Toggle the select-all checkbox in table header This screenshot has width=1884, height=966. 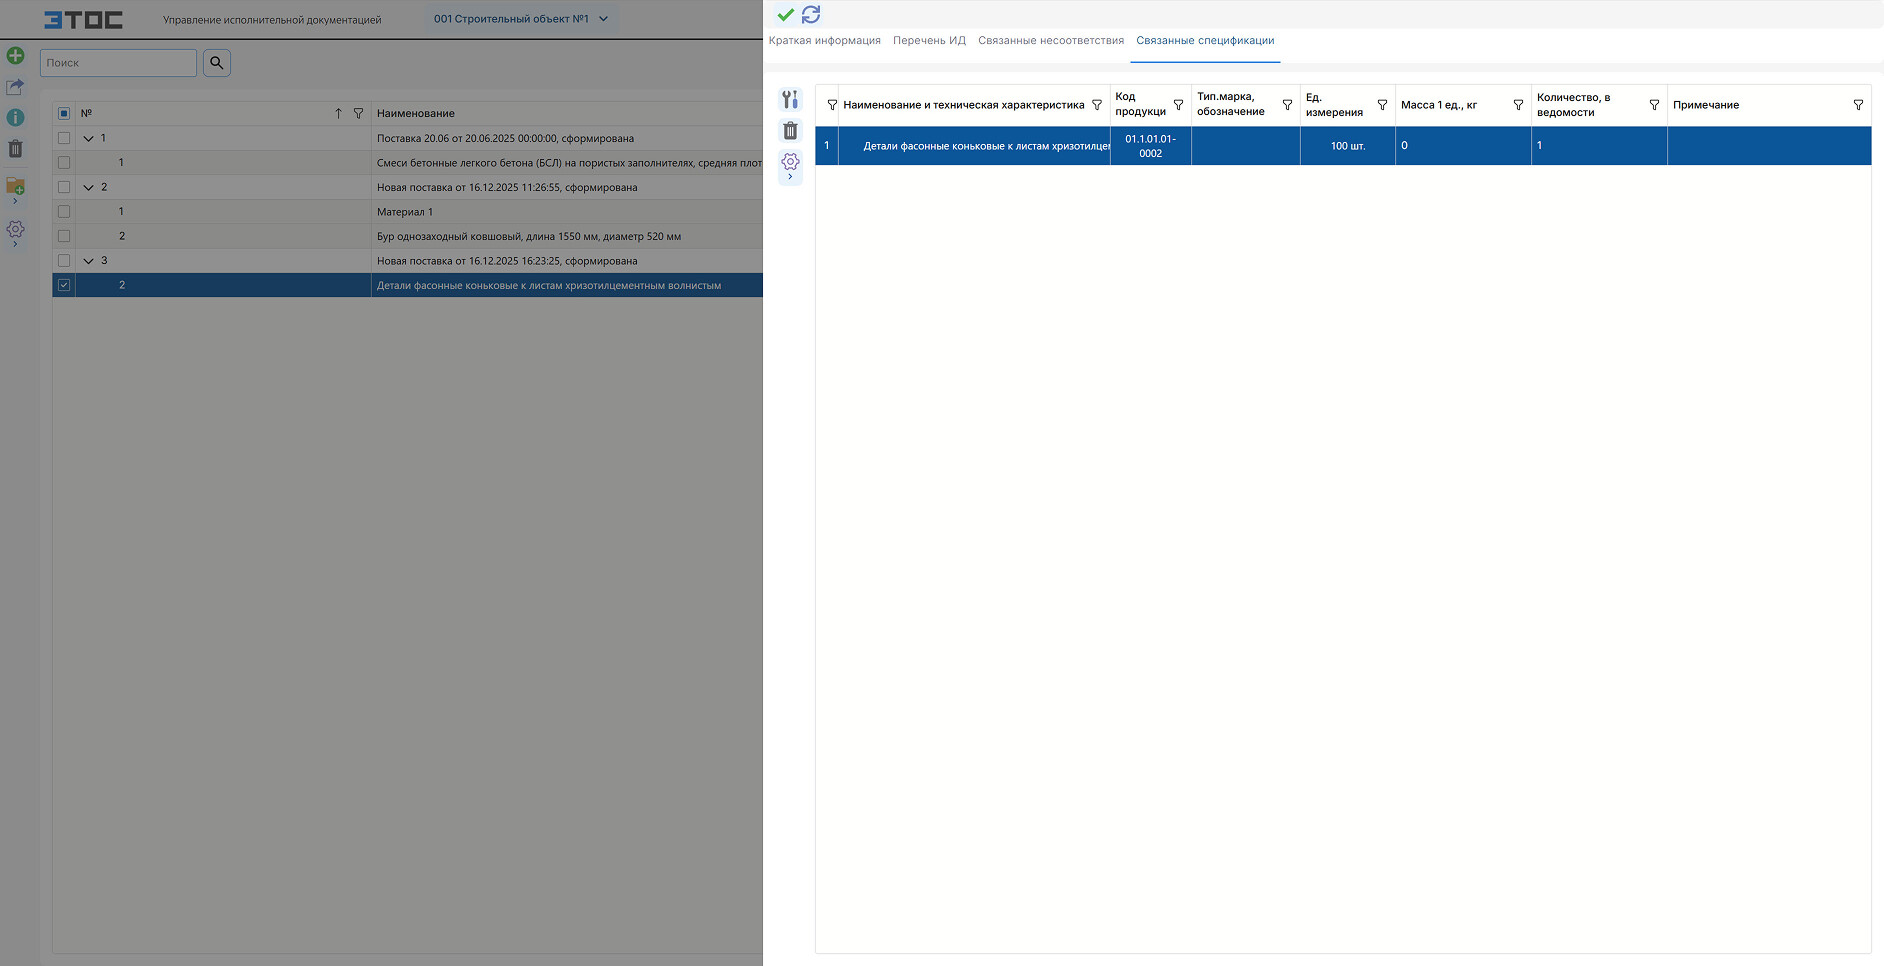64,114
